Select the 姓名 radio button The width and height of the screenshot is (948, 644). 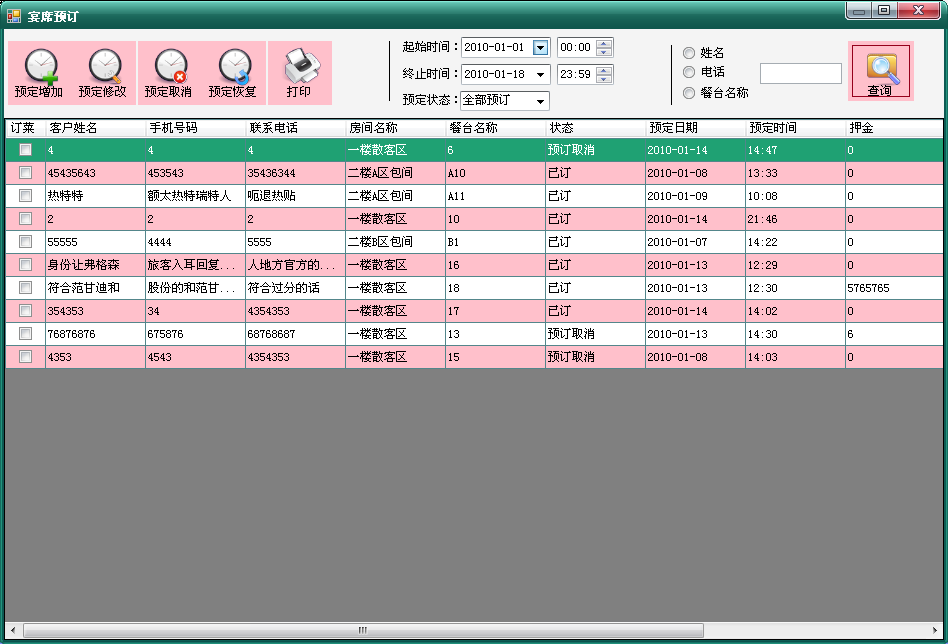(x=689, y=53)
